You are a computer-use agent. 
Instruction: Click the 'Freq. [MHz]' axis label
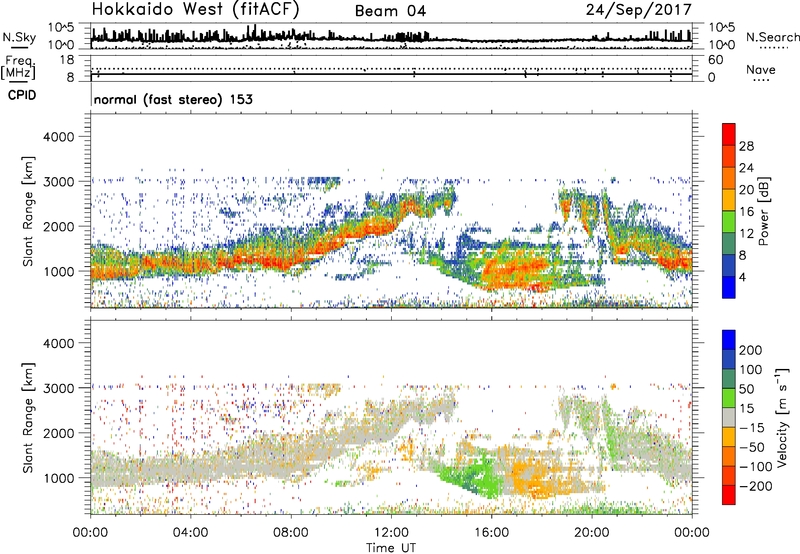pyautogui.click(x=18, y=68)
